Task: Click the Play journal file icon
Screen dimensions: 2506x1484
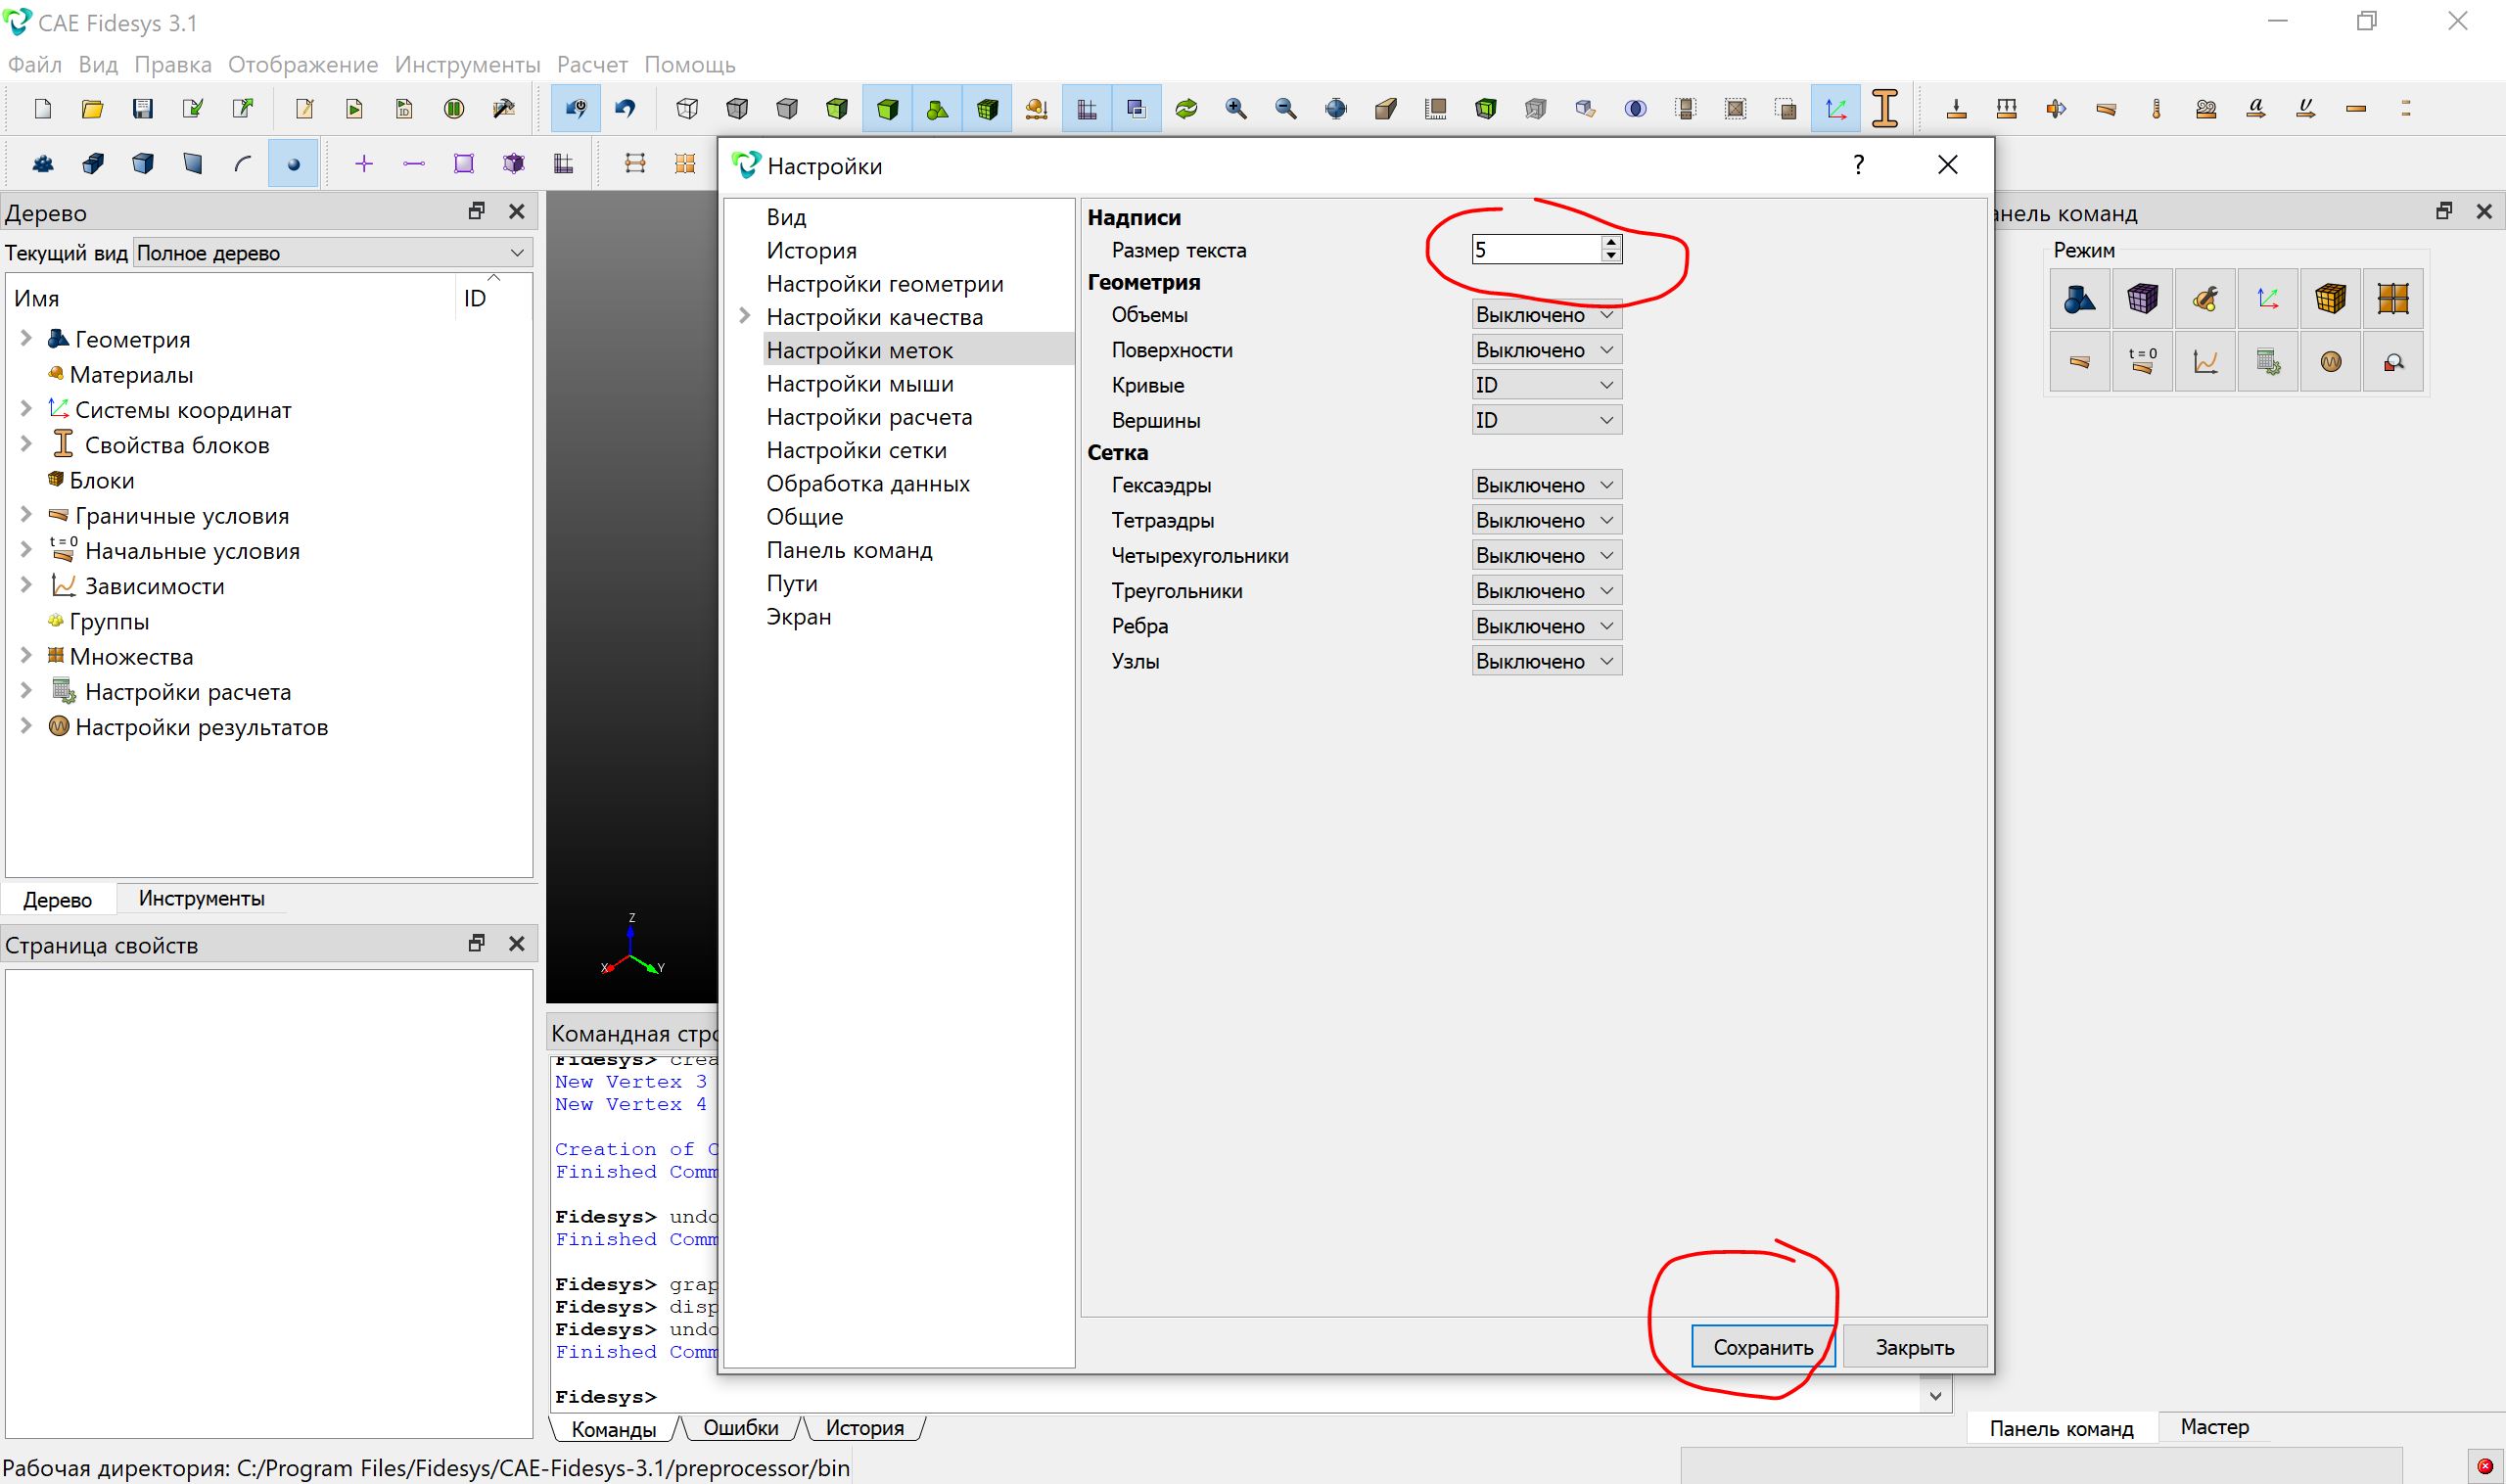Action: (x=354, y=109)
